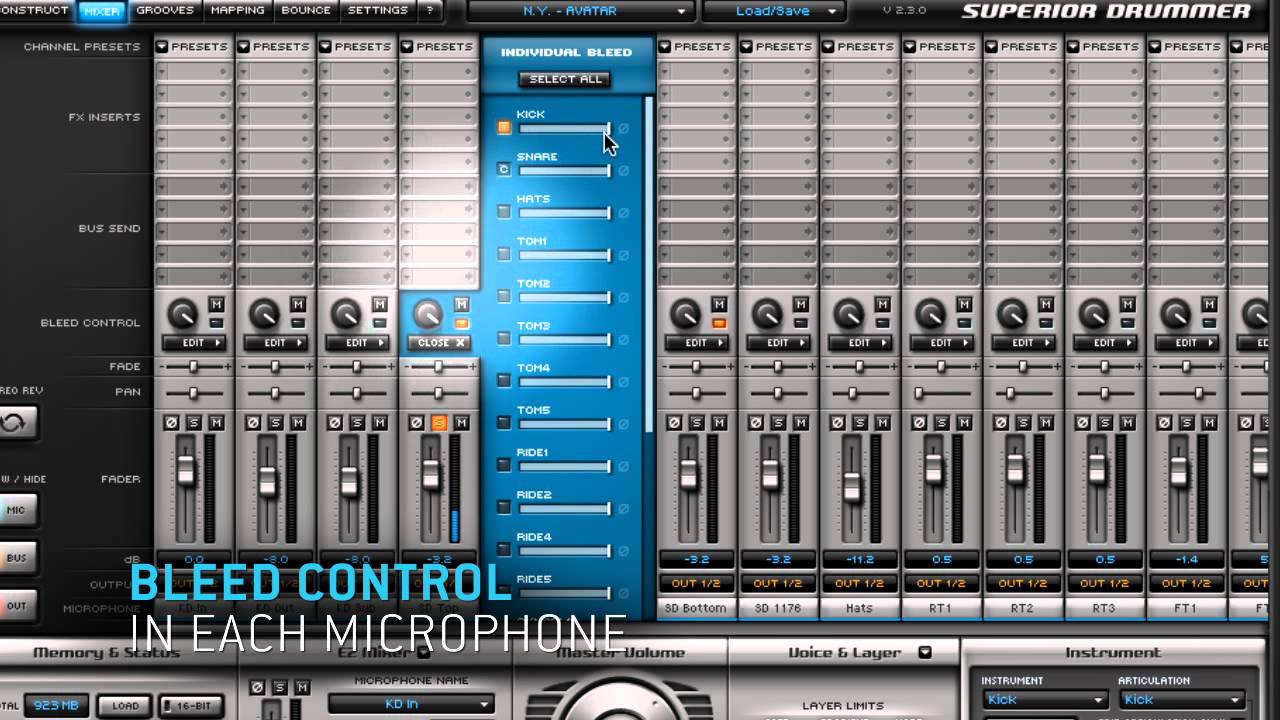1280x720 pixels.
Task: Disable the Kick bleed checkbox
Action: pos(504,128)
